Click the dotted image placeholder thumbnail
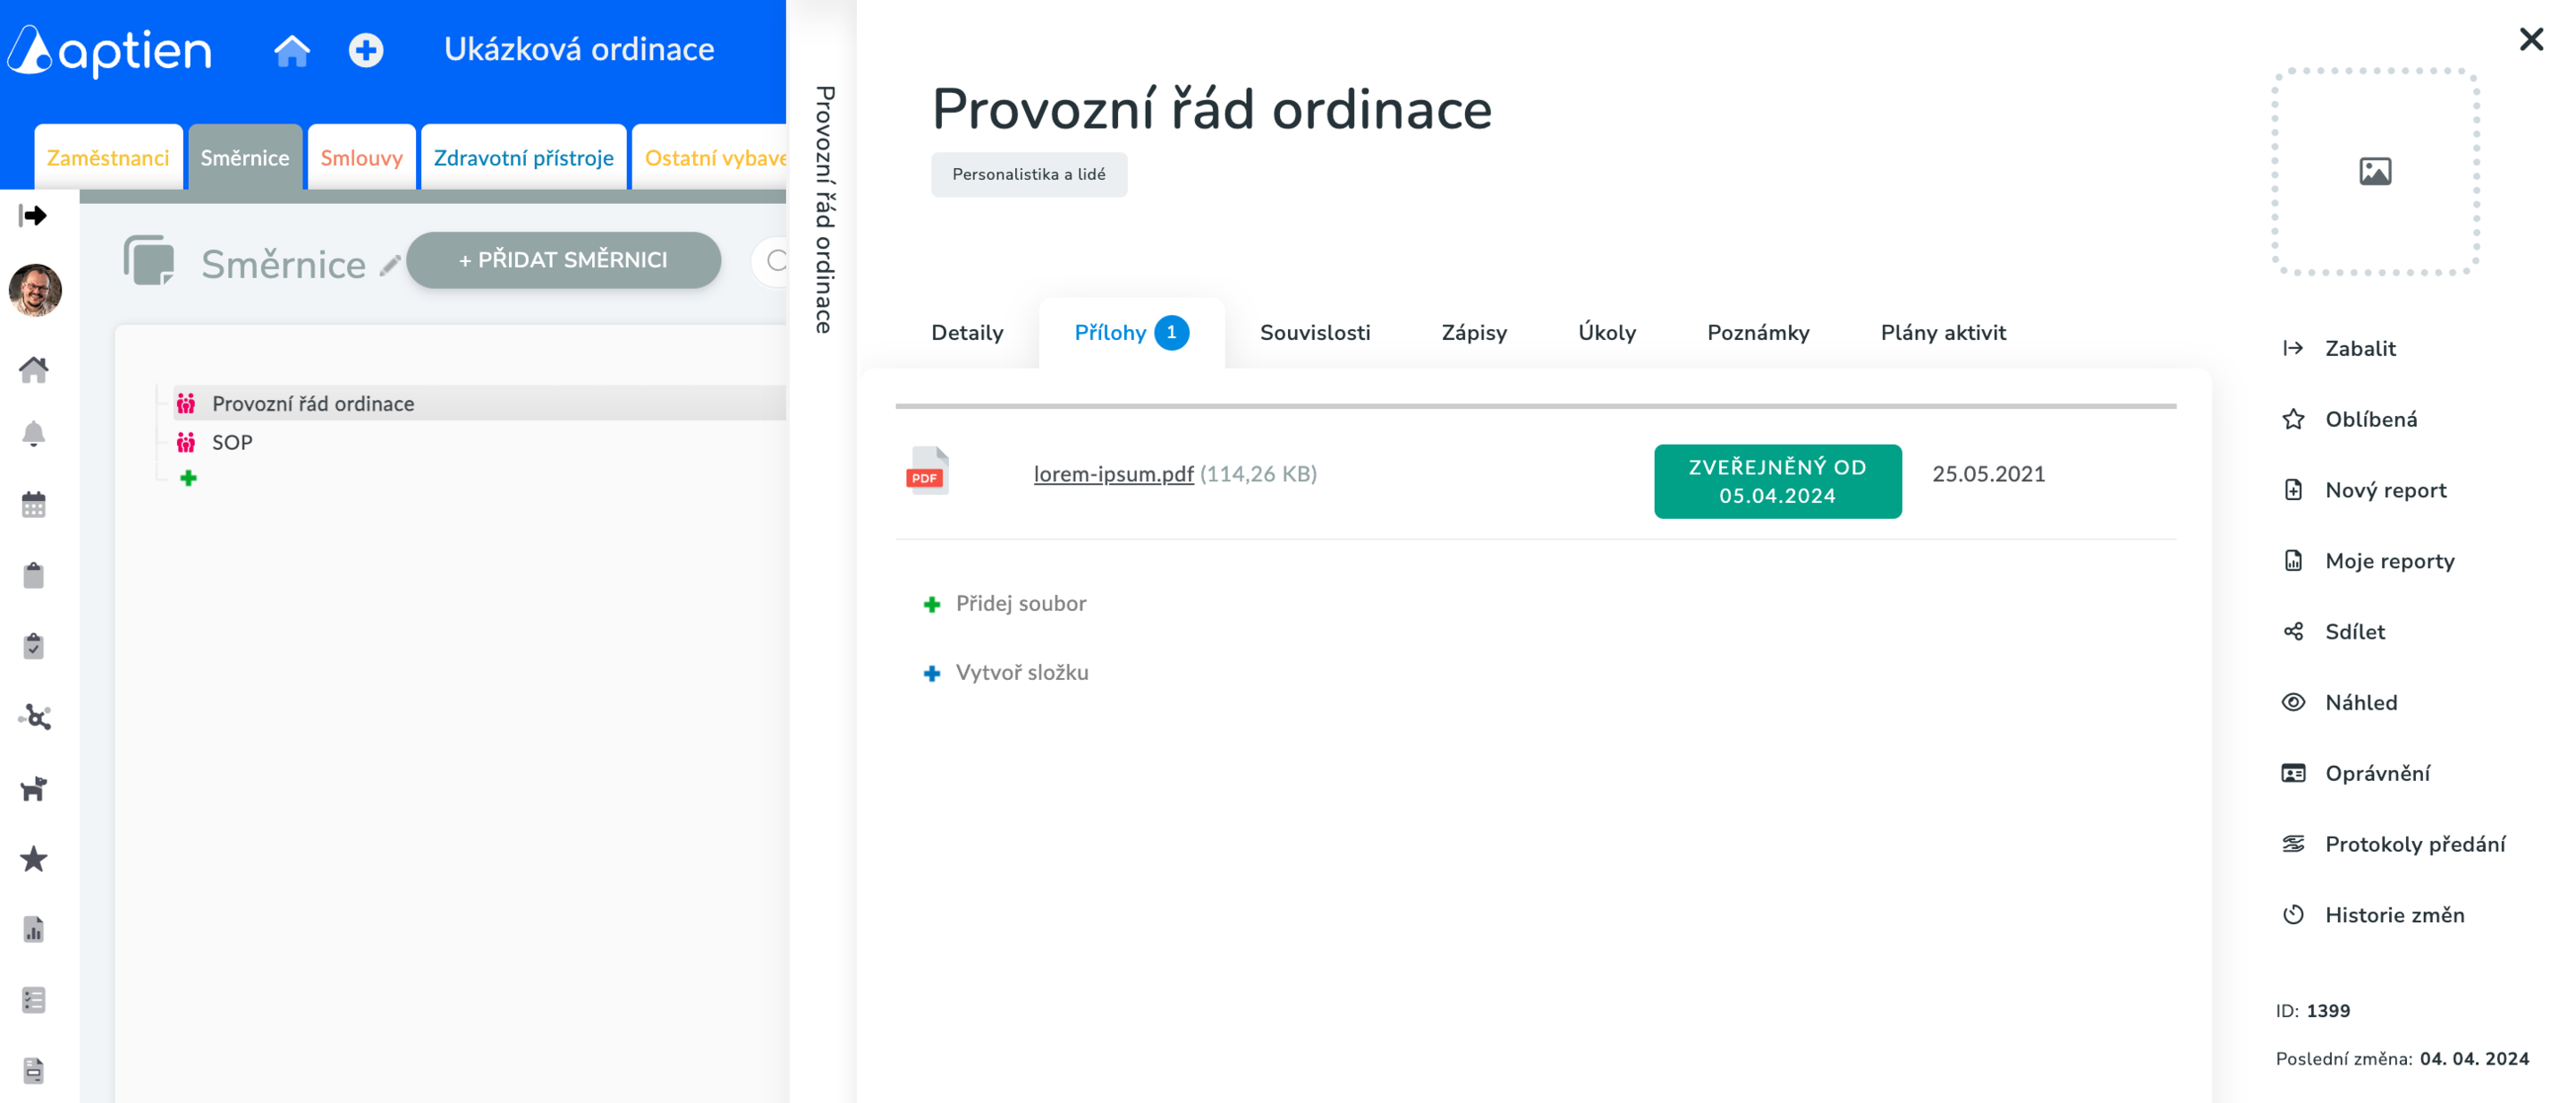 point(2374,172)
